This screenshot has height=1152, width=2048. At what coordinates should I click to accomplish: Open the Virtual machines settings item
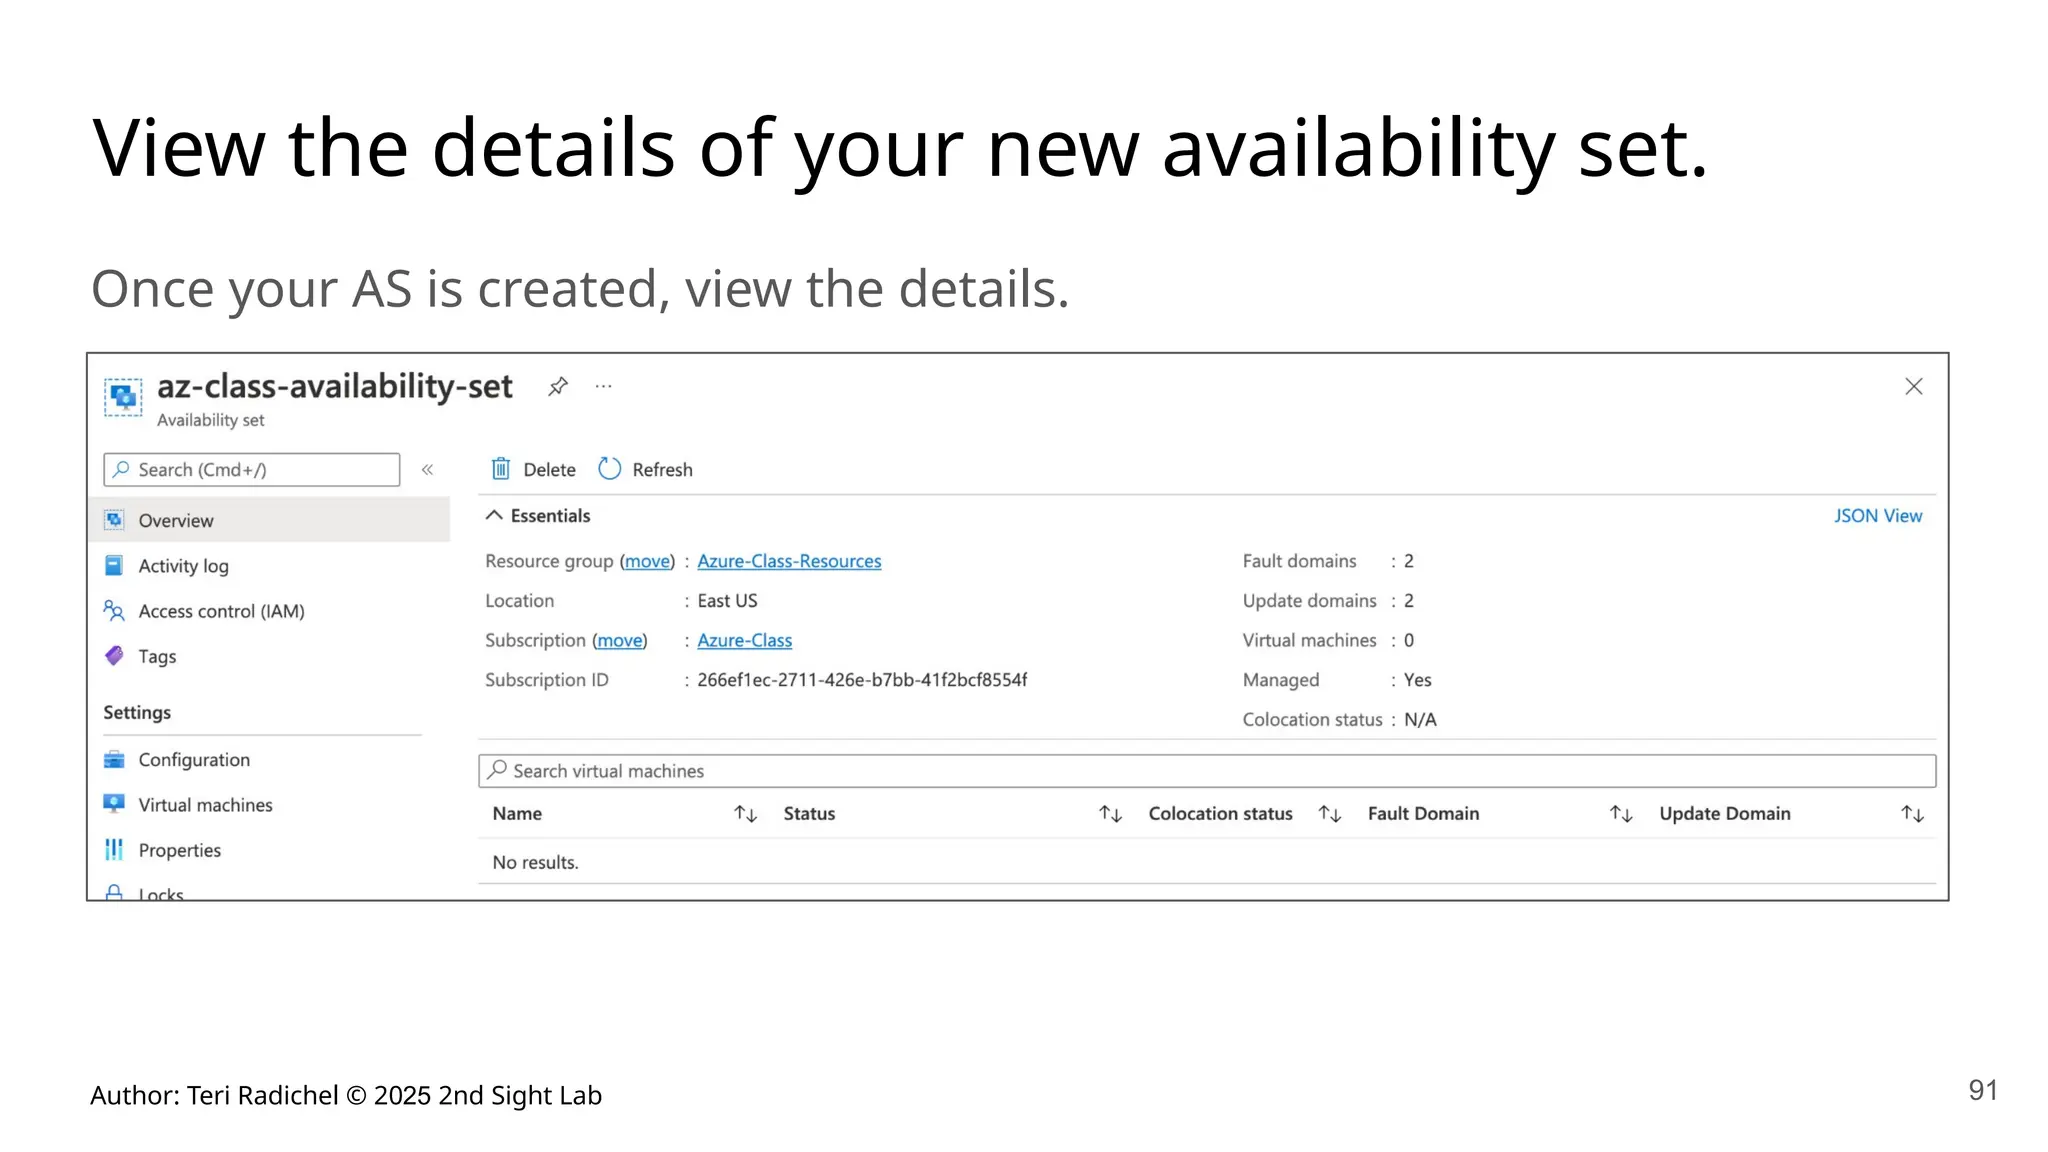205,805
